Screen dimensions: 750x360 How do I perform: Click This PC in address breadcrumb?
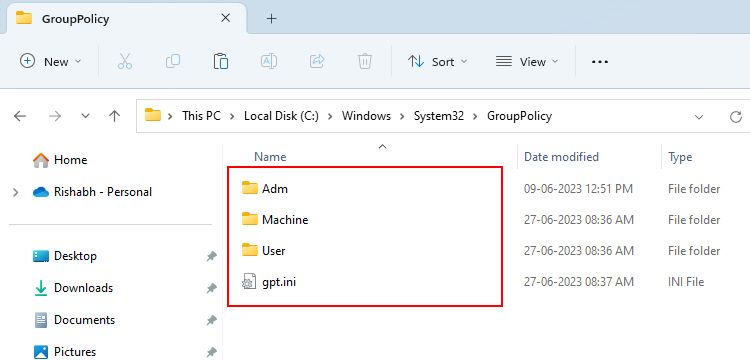(x=201, y=116)
